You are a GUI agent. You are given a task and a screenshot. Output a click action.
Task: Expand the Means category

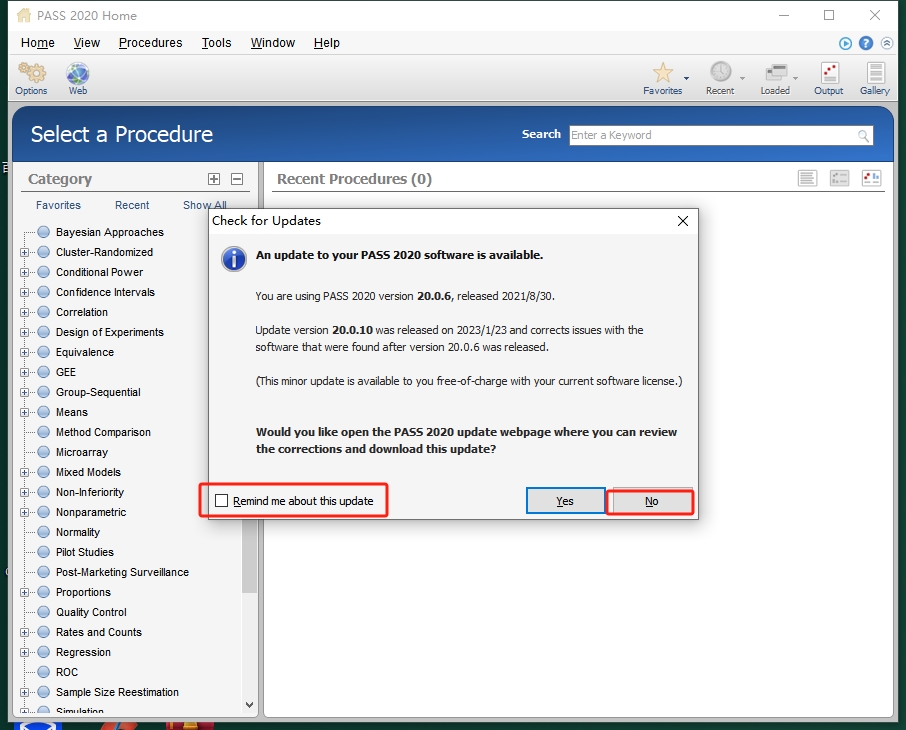[x=24, y=412]
